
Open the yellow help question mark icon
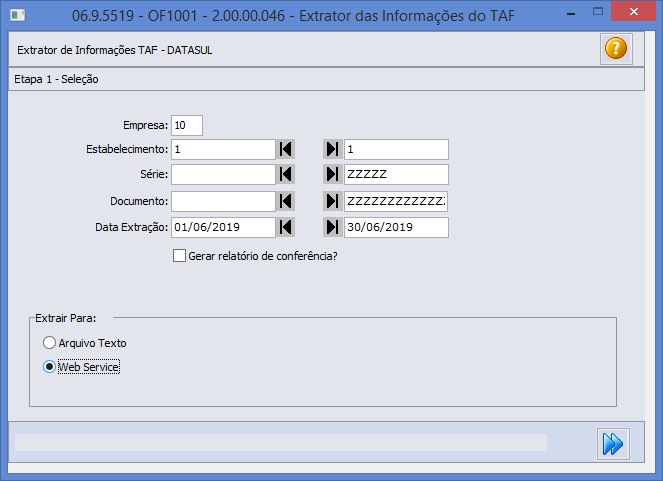[616, 49]
